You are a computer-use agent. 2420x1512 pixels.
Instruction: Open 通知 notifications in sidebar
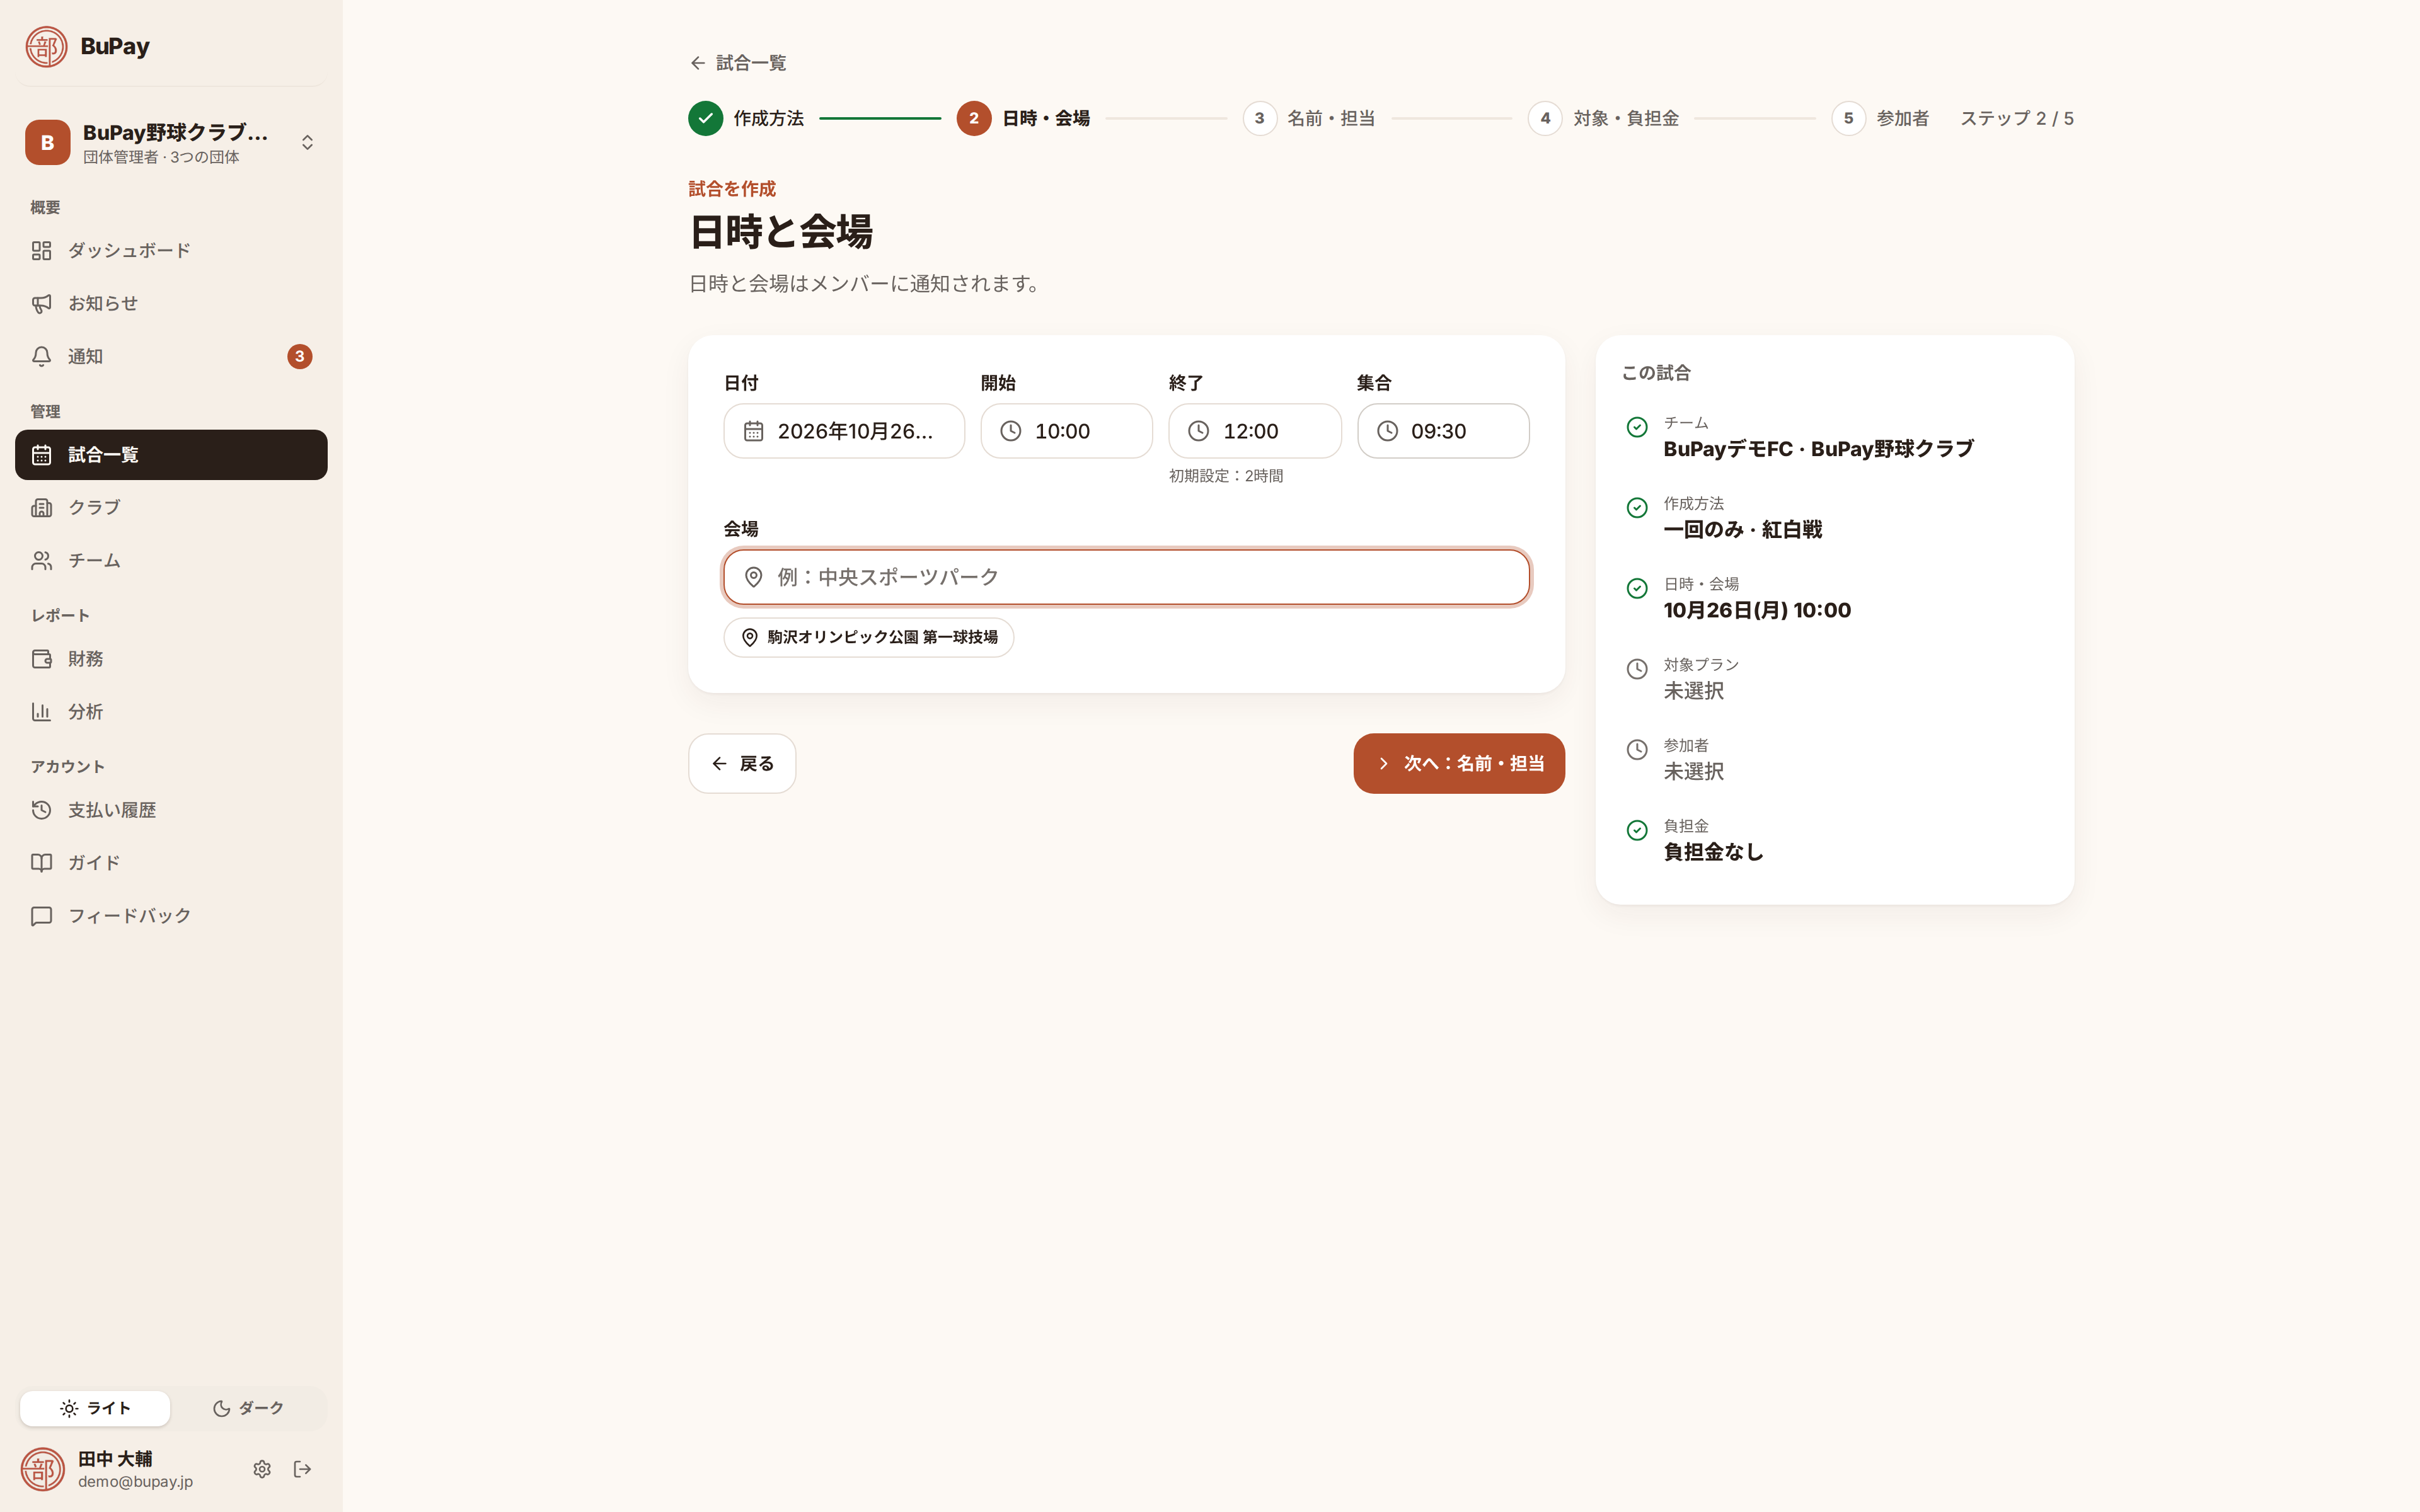171,356
